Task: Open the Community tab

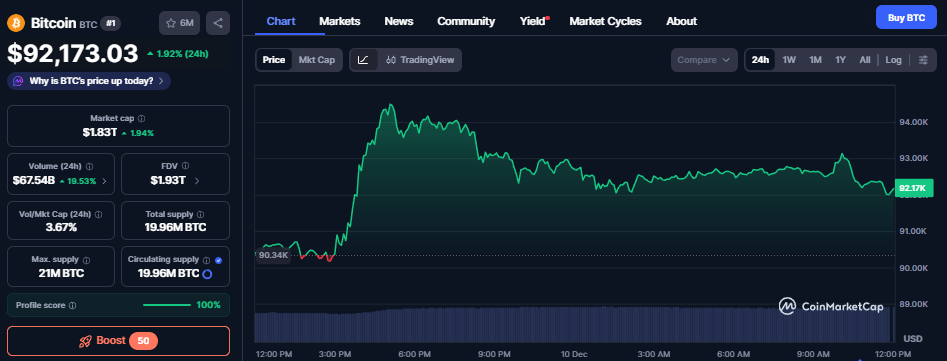Action: tap(466, 21)
